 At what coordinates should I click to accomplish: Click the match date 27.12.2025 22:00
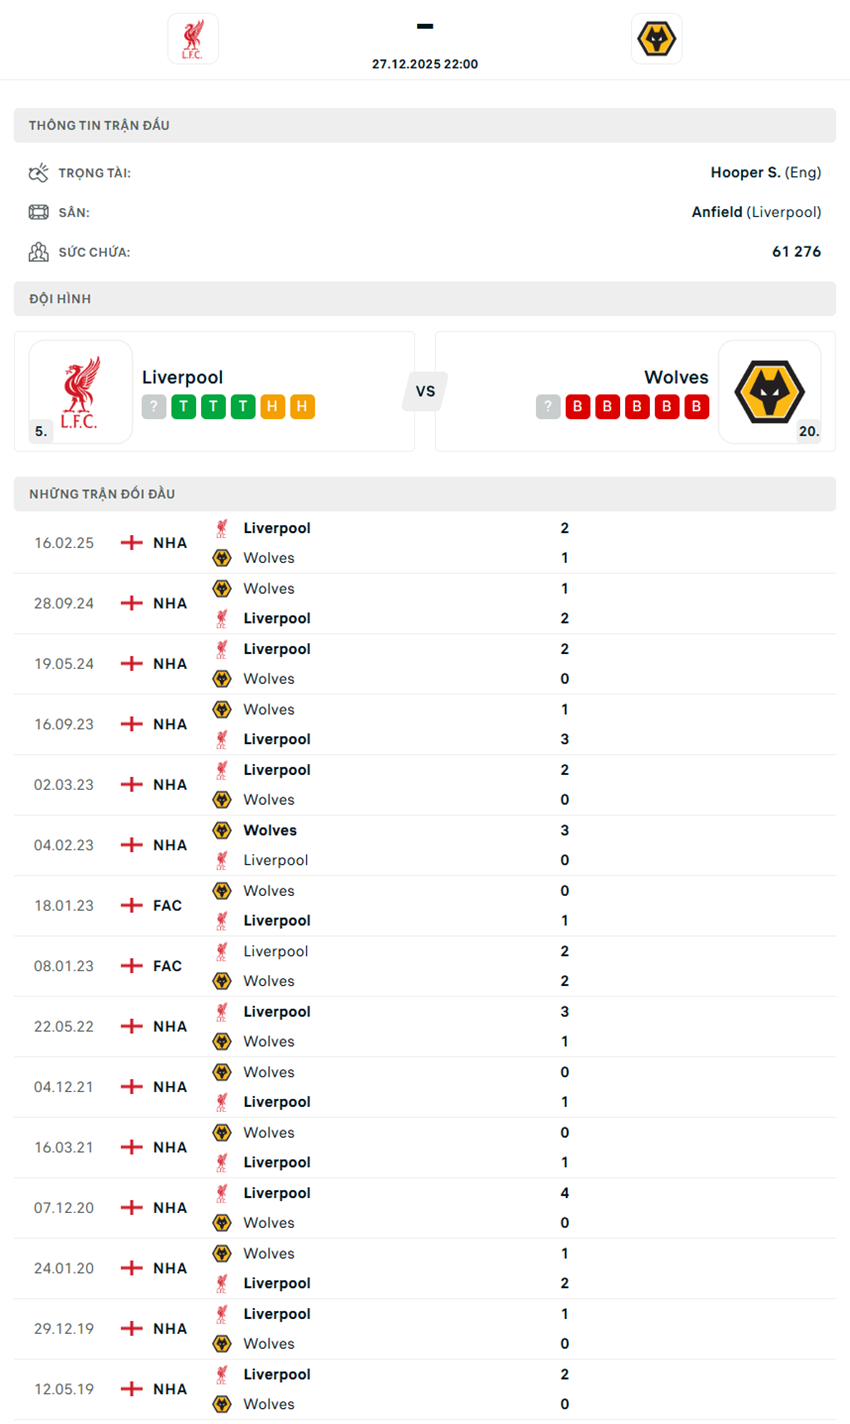[424, 63]
